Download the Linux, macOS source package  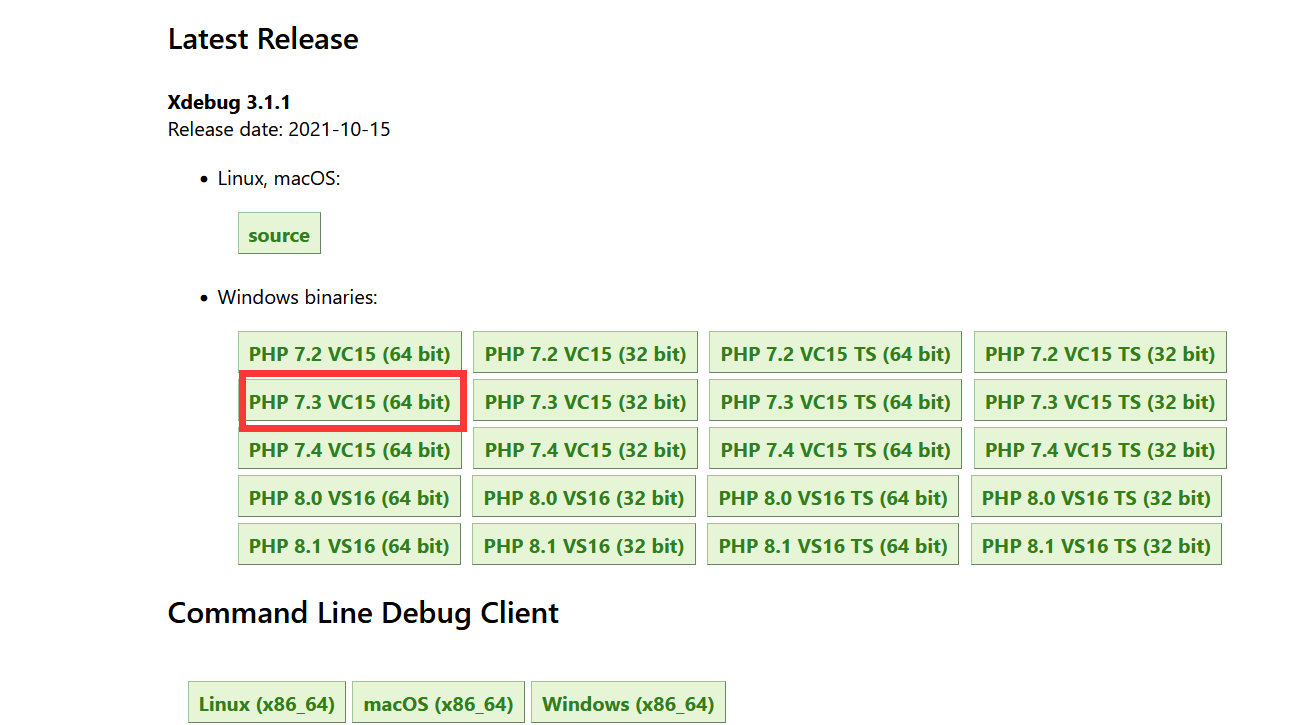click(279, 234)
